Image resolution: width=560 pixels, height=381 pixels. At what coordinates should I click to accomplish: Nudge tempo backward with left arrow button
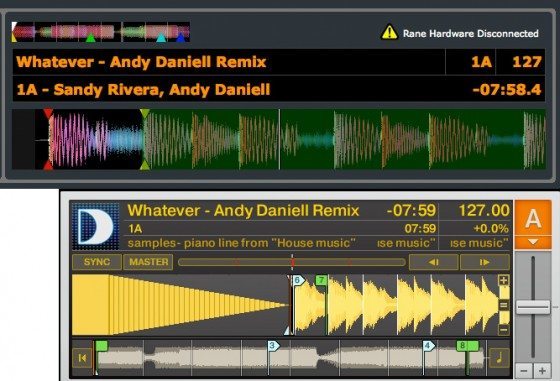coord(433,262)
